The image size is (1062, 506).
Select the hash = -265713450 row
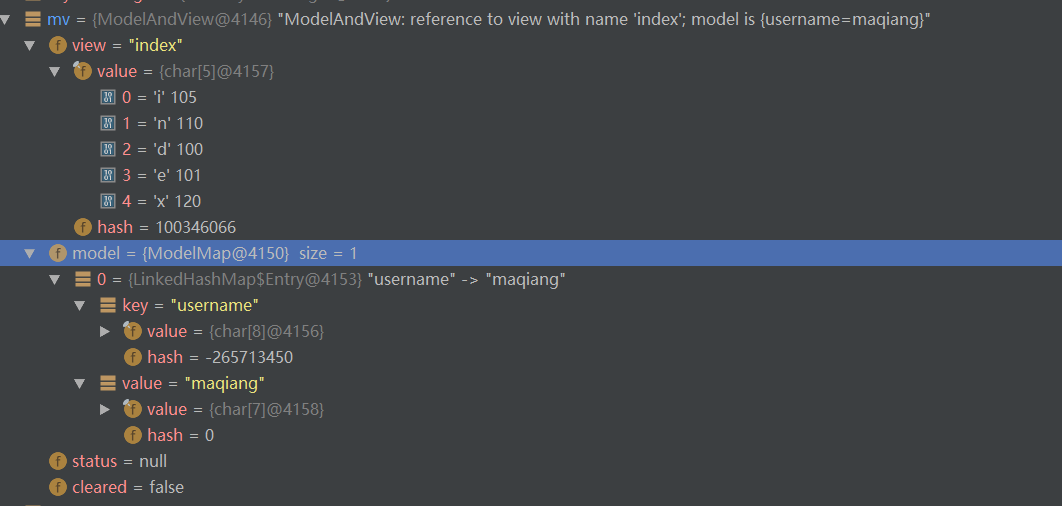[220, 357]
